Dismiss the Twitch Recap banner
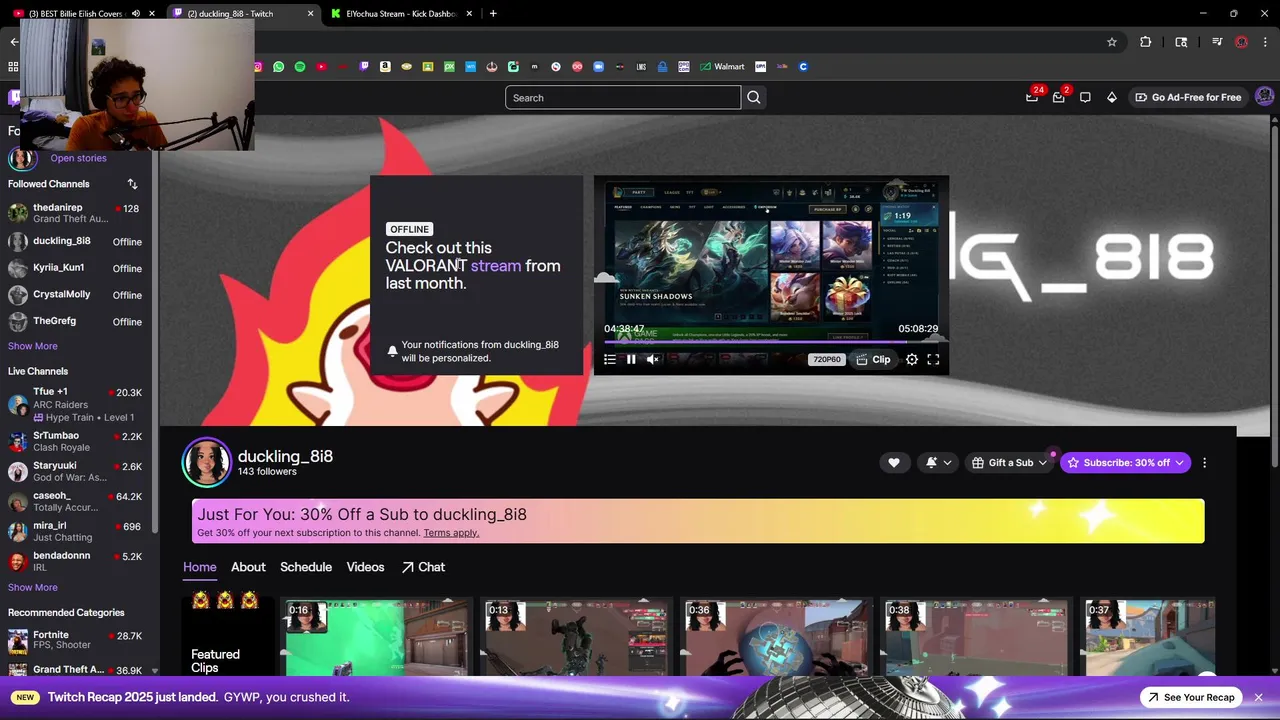This screenshot has height=720, width=1280. pyautogui.click(x=1258, y=697)
